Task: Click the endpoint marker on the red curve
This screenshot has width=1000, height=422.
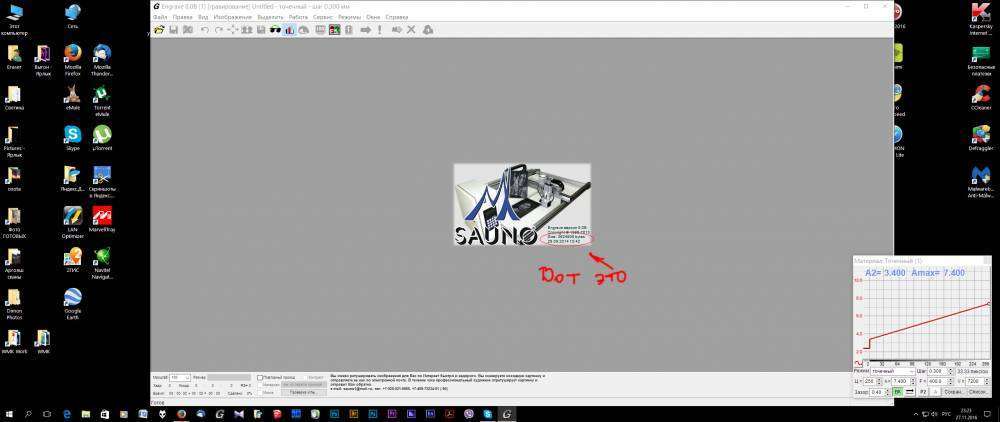Action: (988, 303)
